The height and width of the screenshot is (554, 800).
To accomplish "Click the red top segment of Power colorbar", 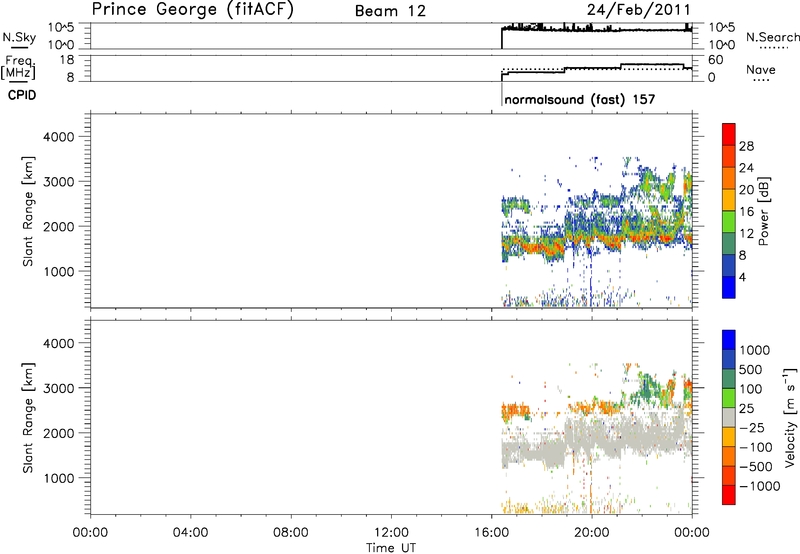I will pos(729,135).
